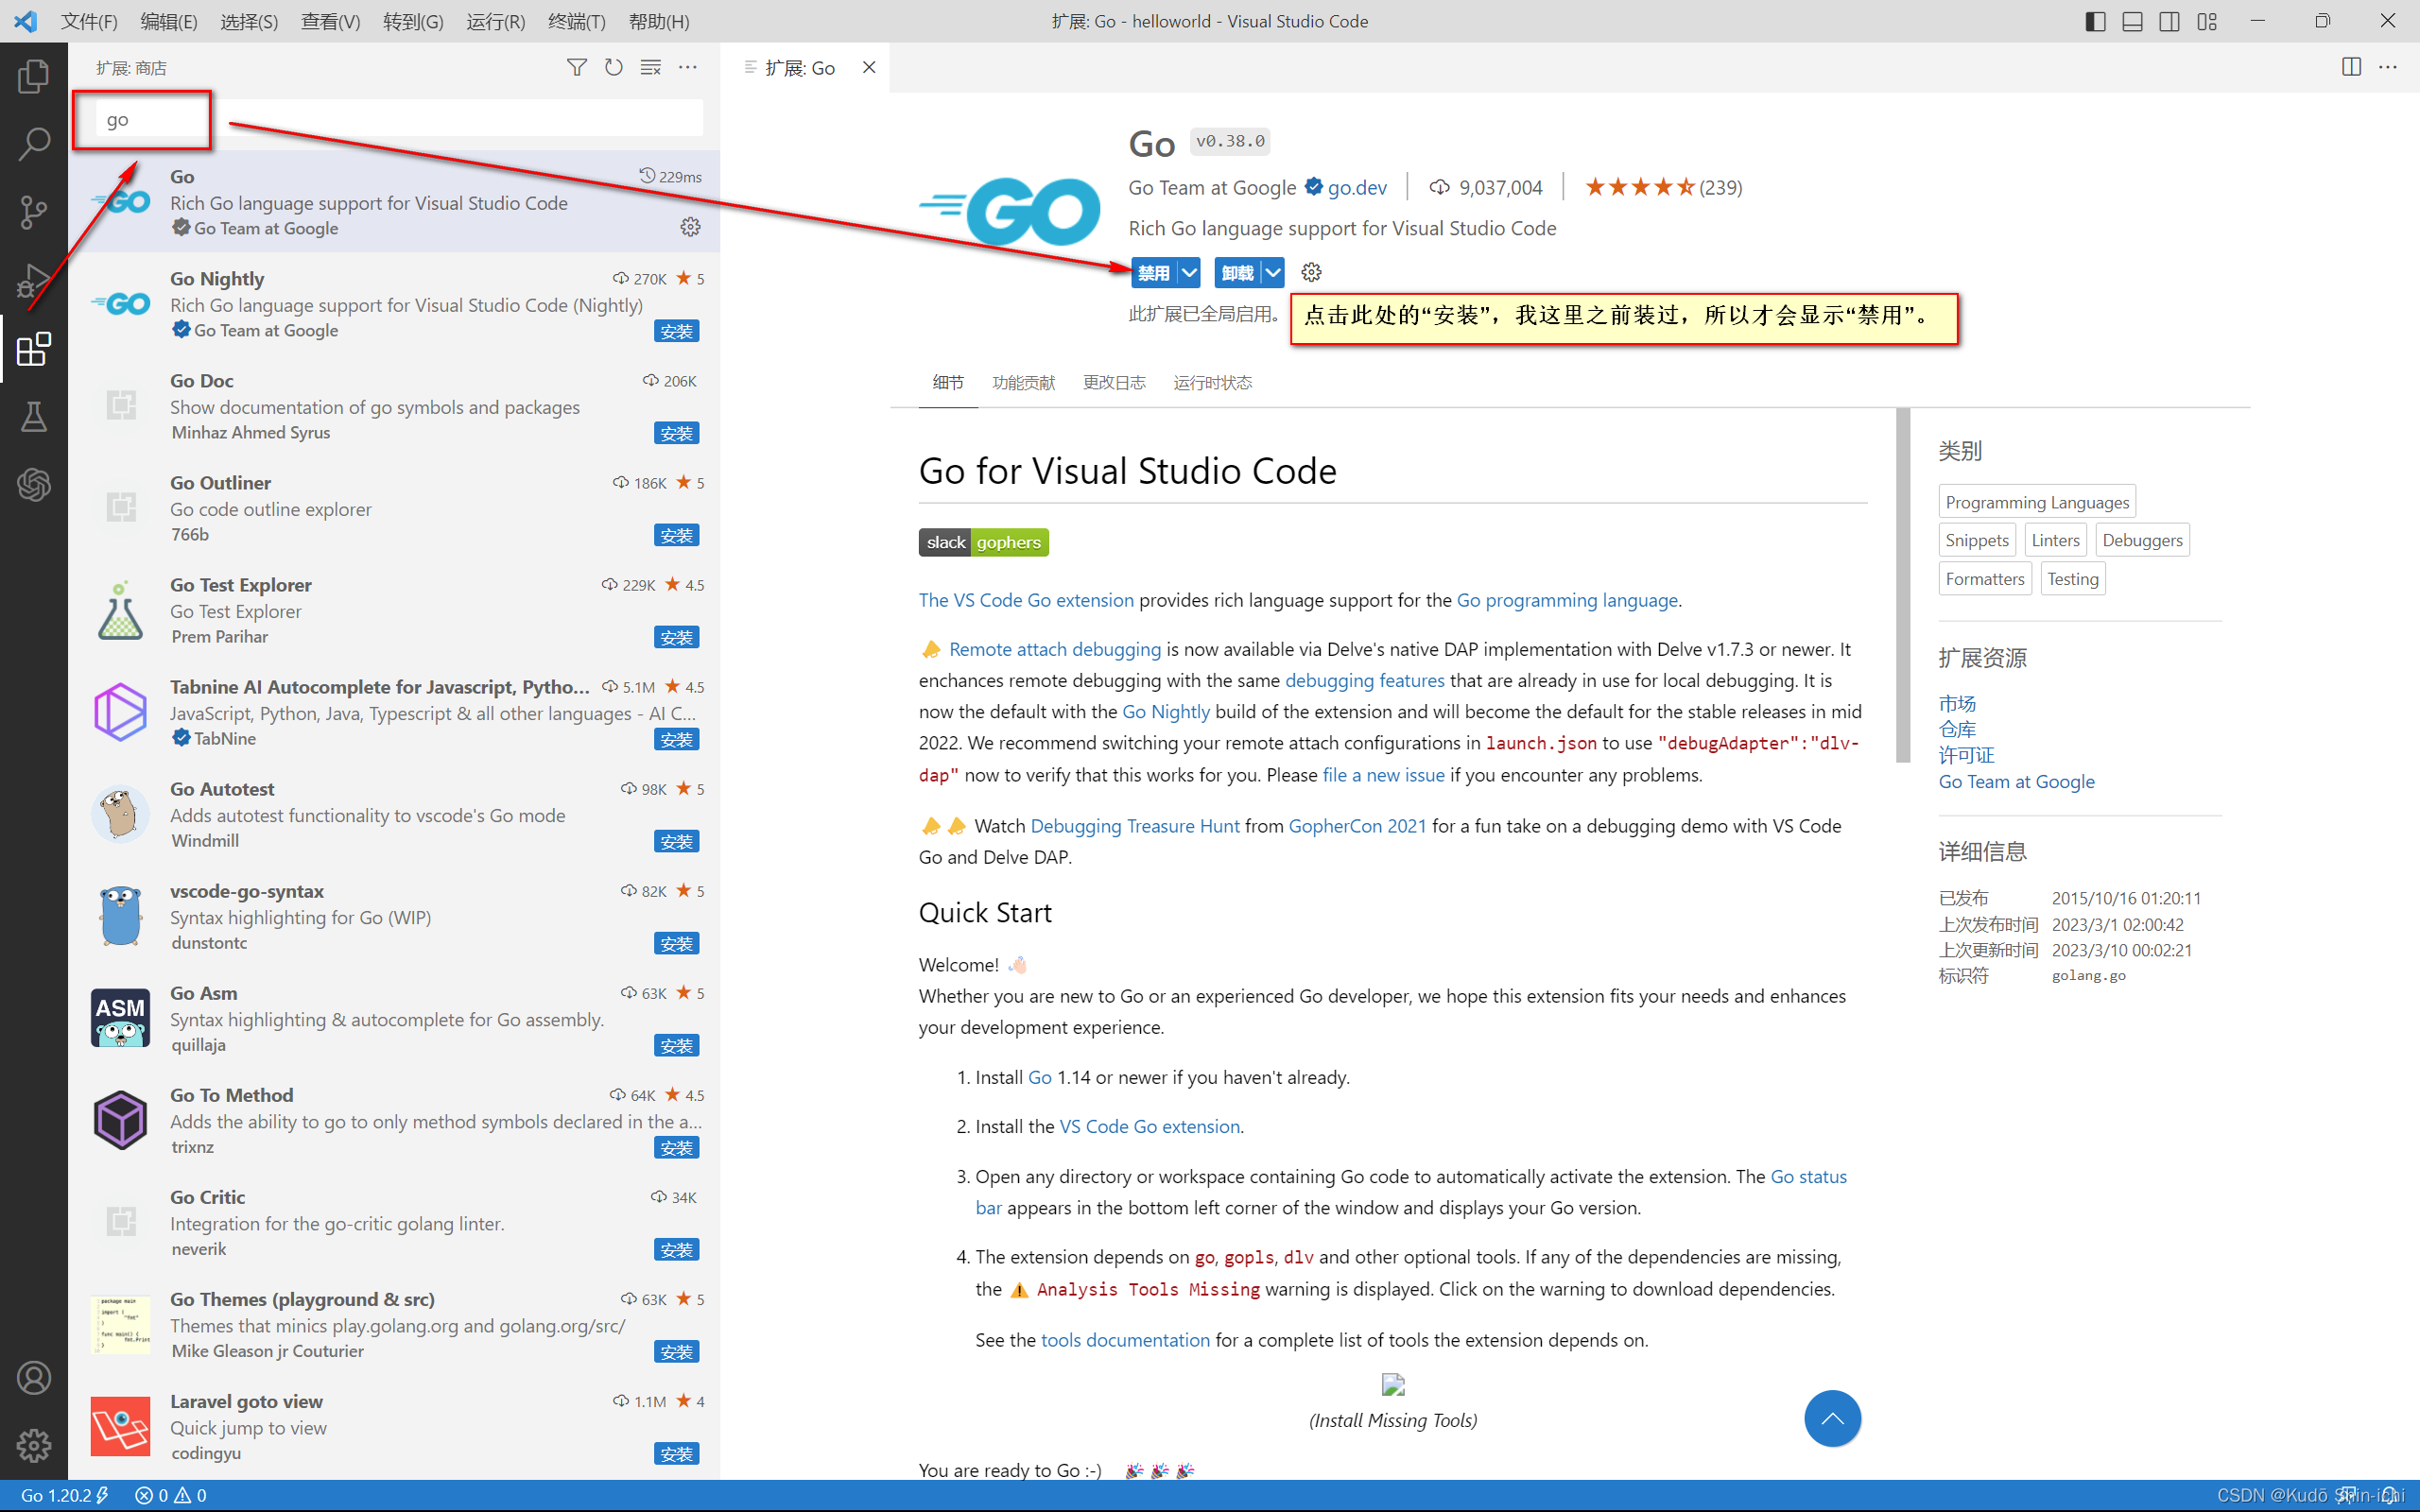Toggle the secondary side bar layout

[x=2169, y=21]
